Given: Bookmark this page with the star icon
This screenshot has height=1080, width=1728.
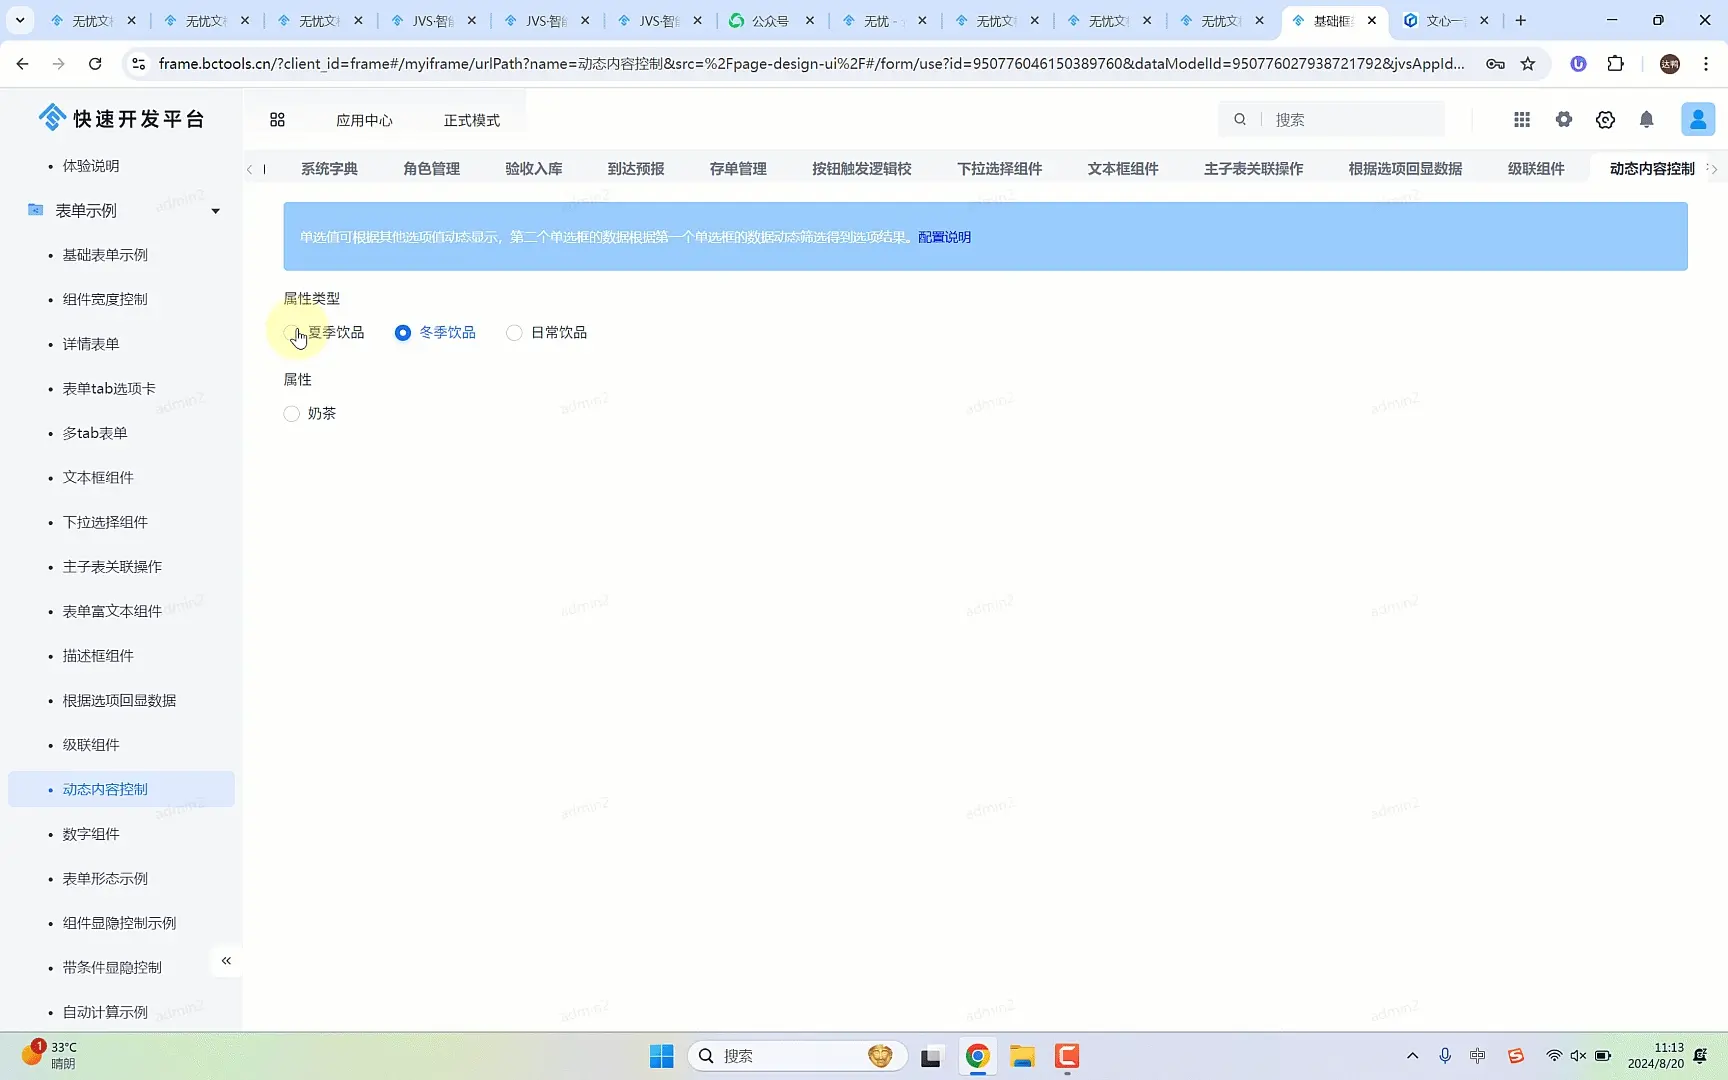Looking at the screenshot, I should coord(1528,64).
